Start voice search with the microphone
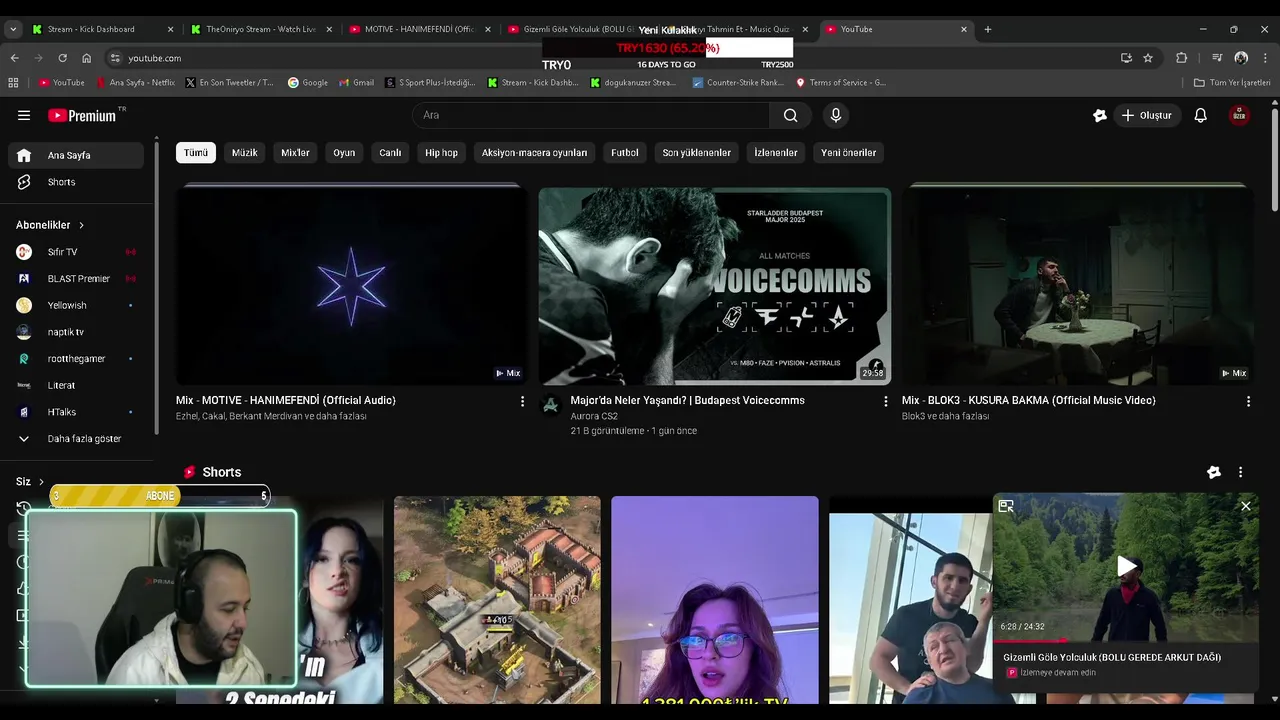 (836, 115)
